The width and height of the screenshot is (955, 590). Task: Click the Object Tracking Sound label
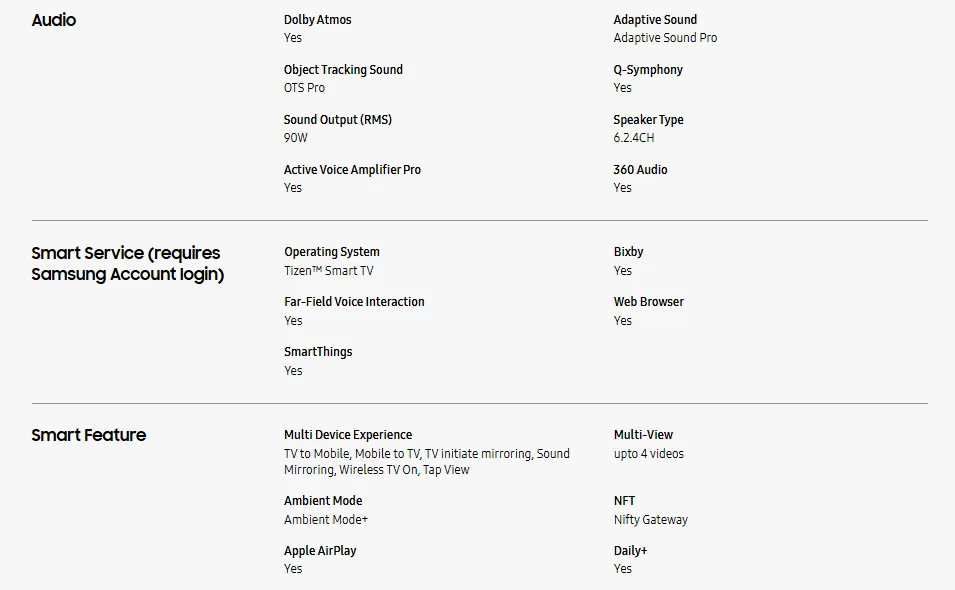click(343, 69)
